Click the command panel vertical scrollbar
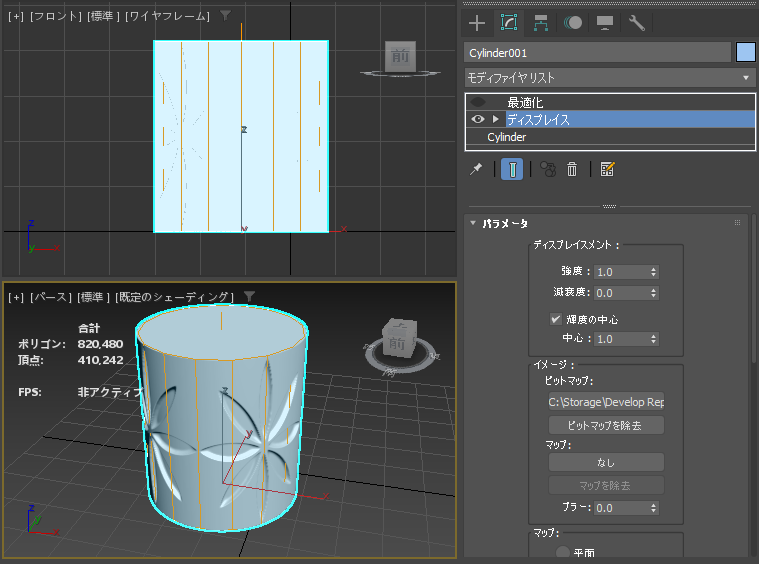This screenshot has width=759, height=564. click(754, 288)
